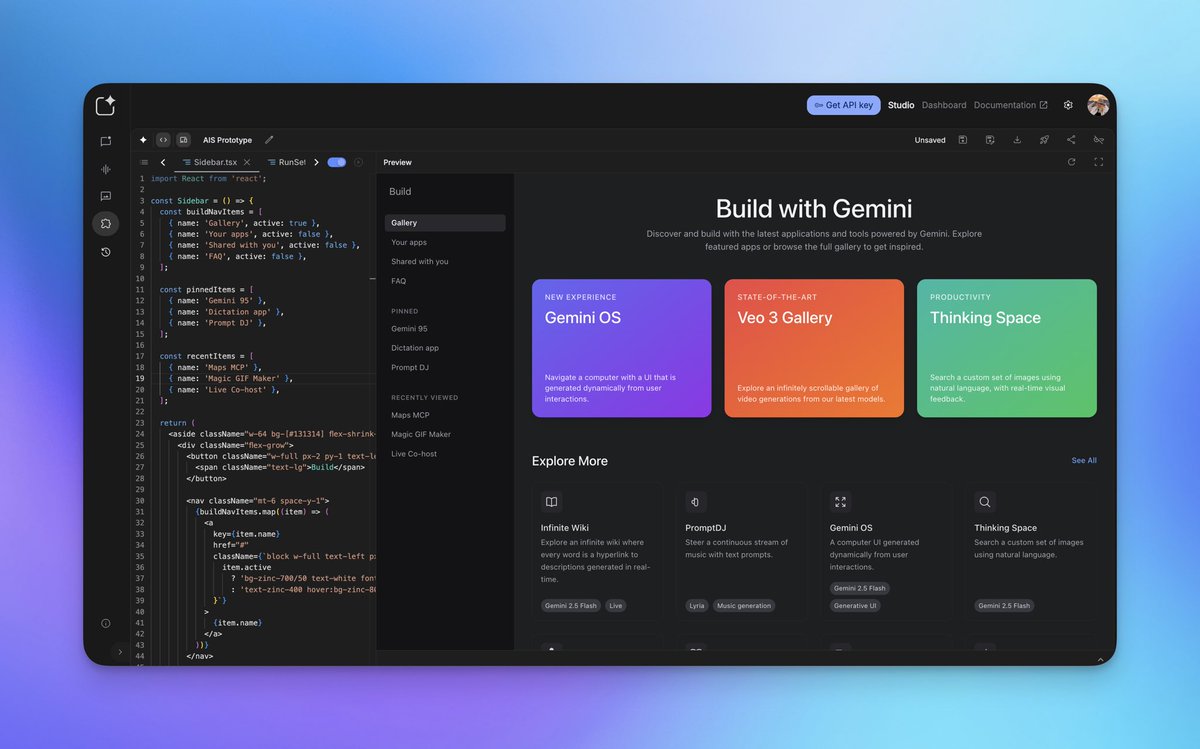Open recently viewed Maps MCP
This screenshot has height=749, width=1200.
point(410,415)
